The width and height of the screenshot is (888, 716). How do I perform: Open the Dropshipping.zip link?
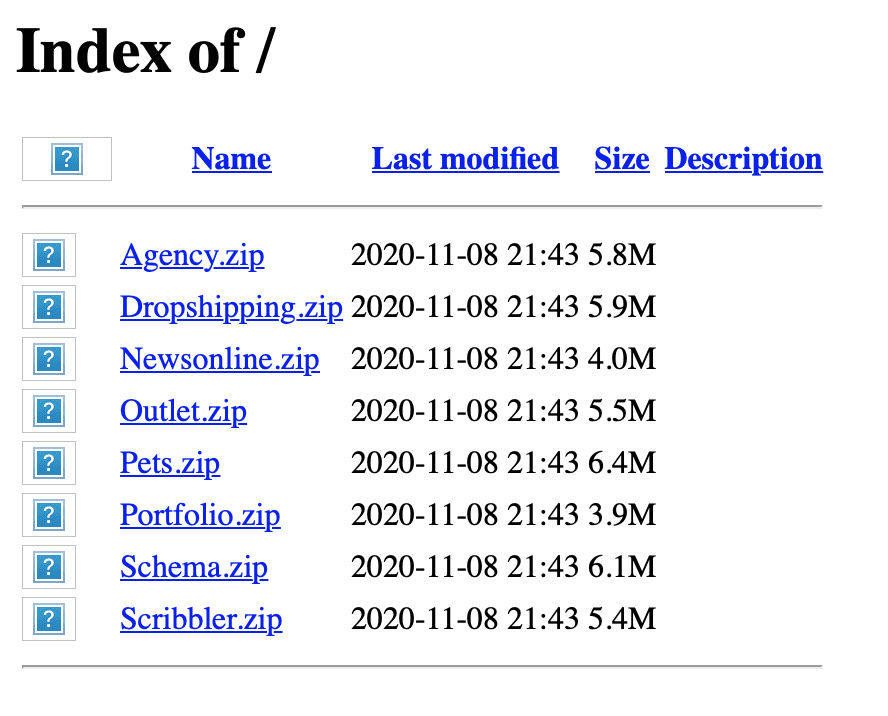[x=231, y=307]
